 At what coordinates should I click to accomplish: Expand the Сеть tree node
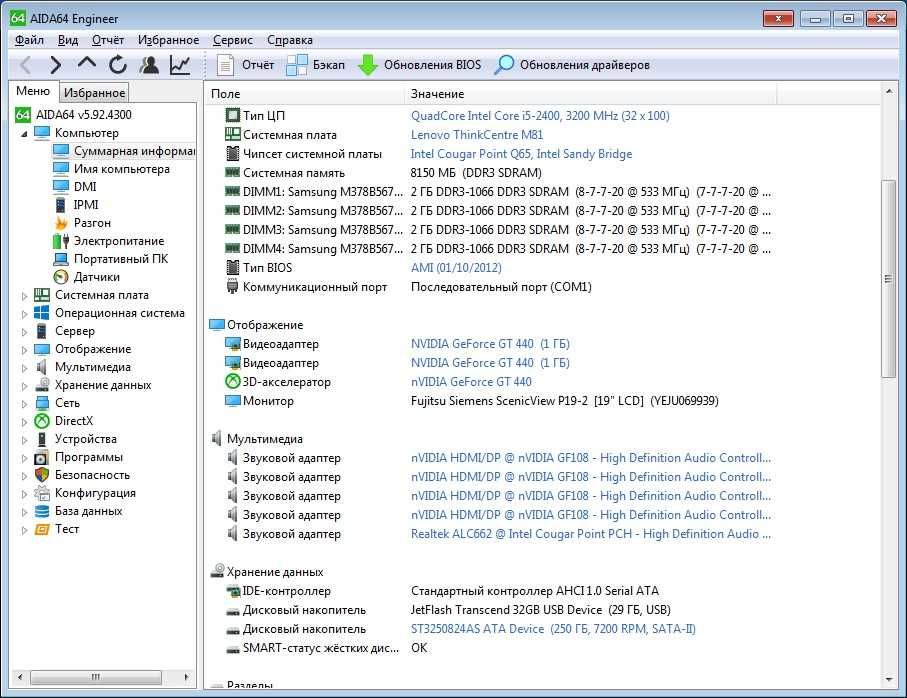(x=24, y=404)
